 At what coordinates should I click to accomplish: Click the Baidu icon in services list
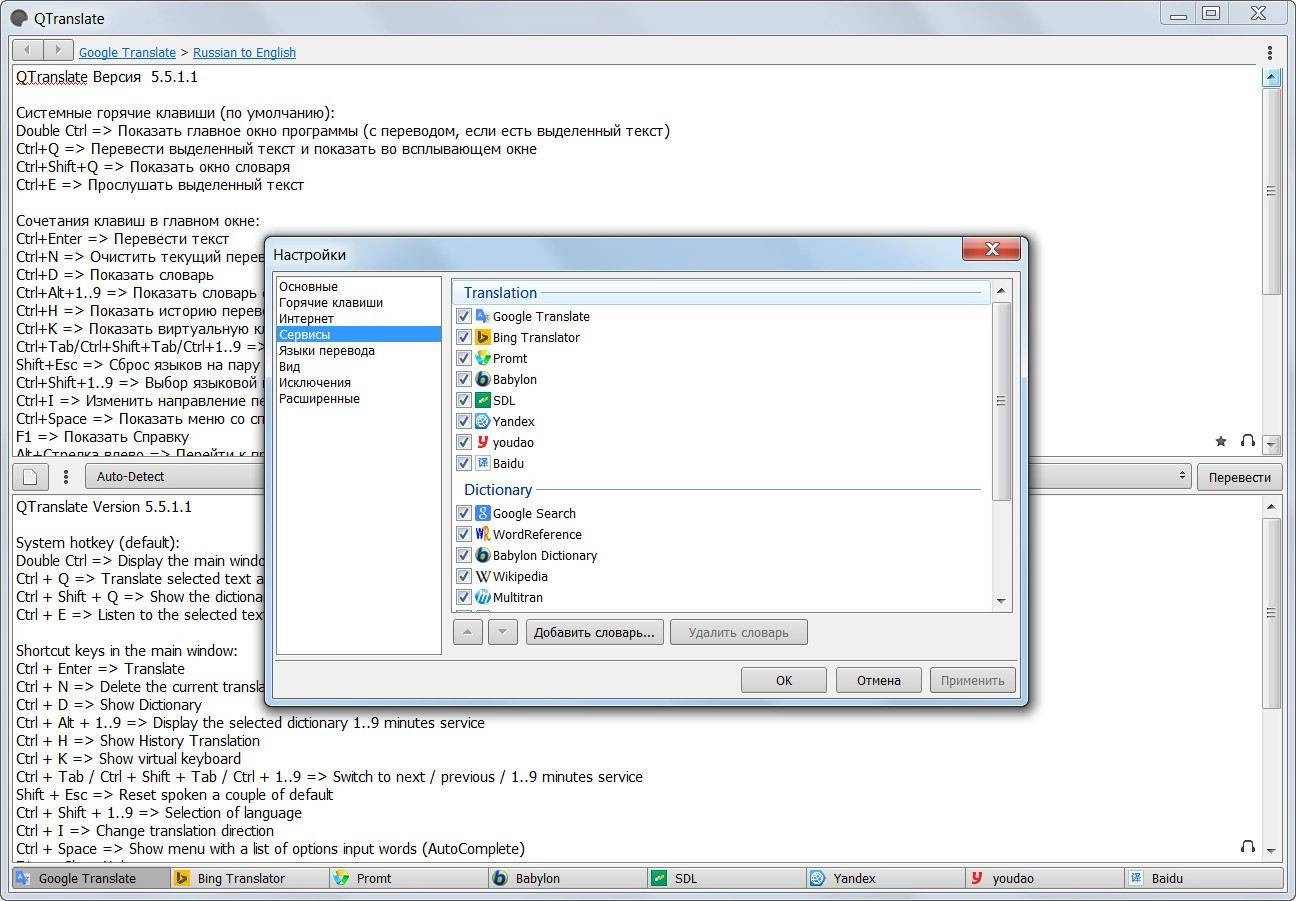[482, 463]
